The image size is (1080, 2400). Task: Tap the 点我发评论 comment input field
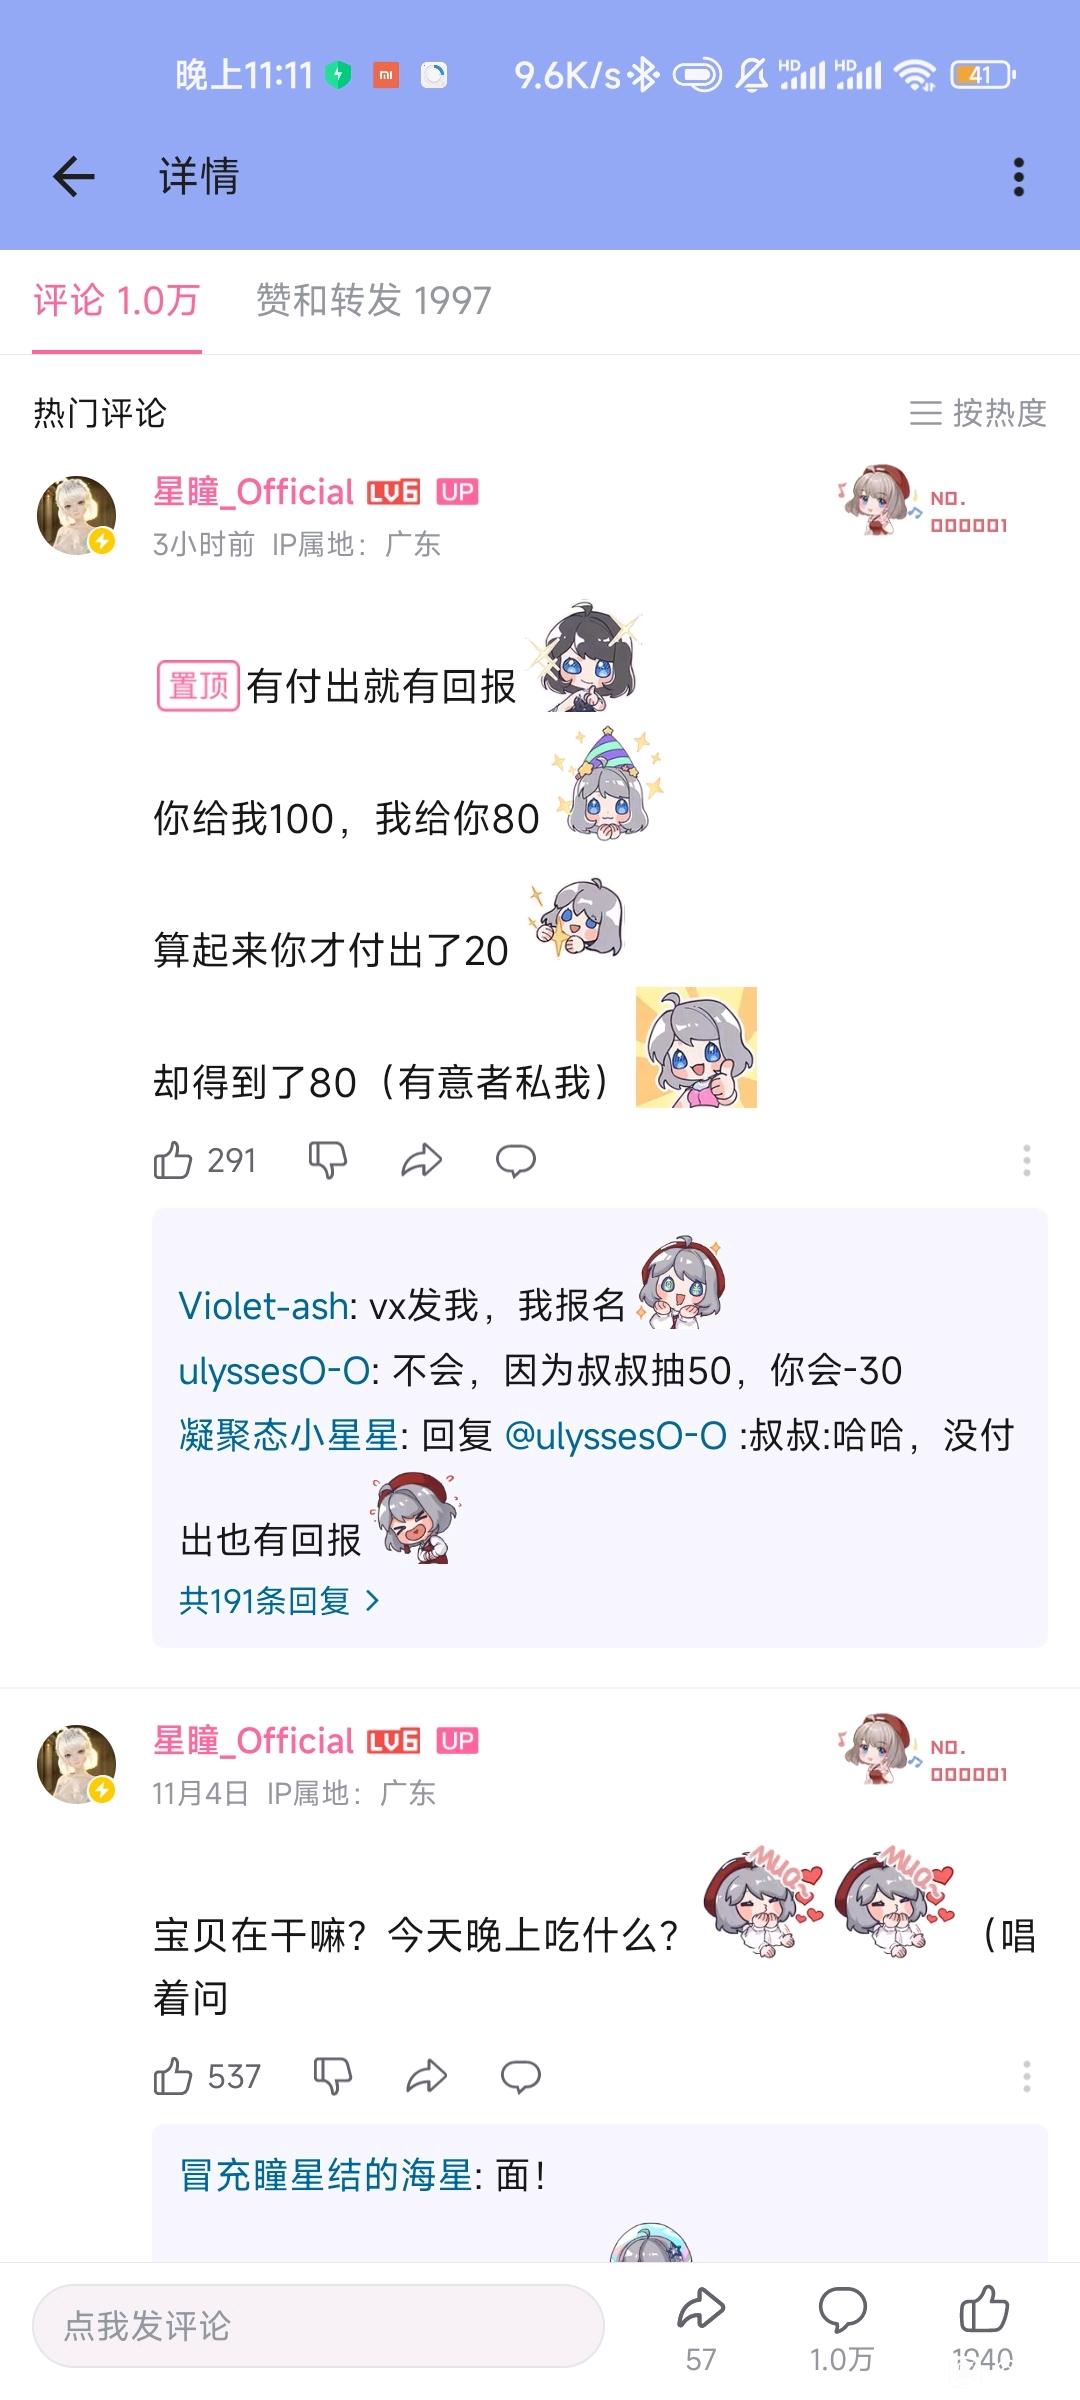coord(318,2326)
